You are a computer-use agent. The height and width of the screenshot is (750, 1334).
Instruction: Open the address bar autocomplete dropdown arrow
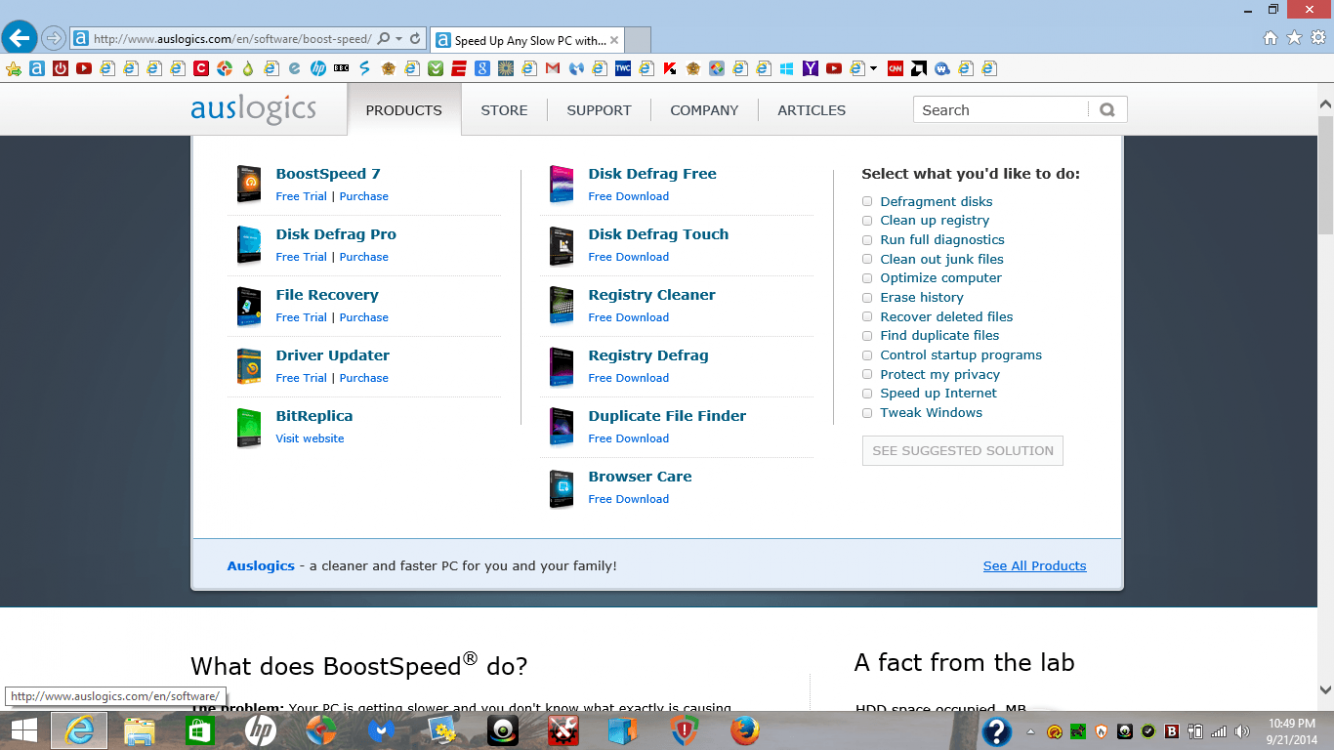point(399,39)
